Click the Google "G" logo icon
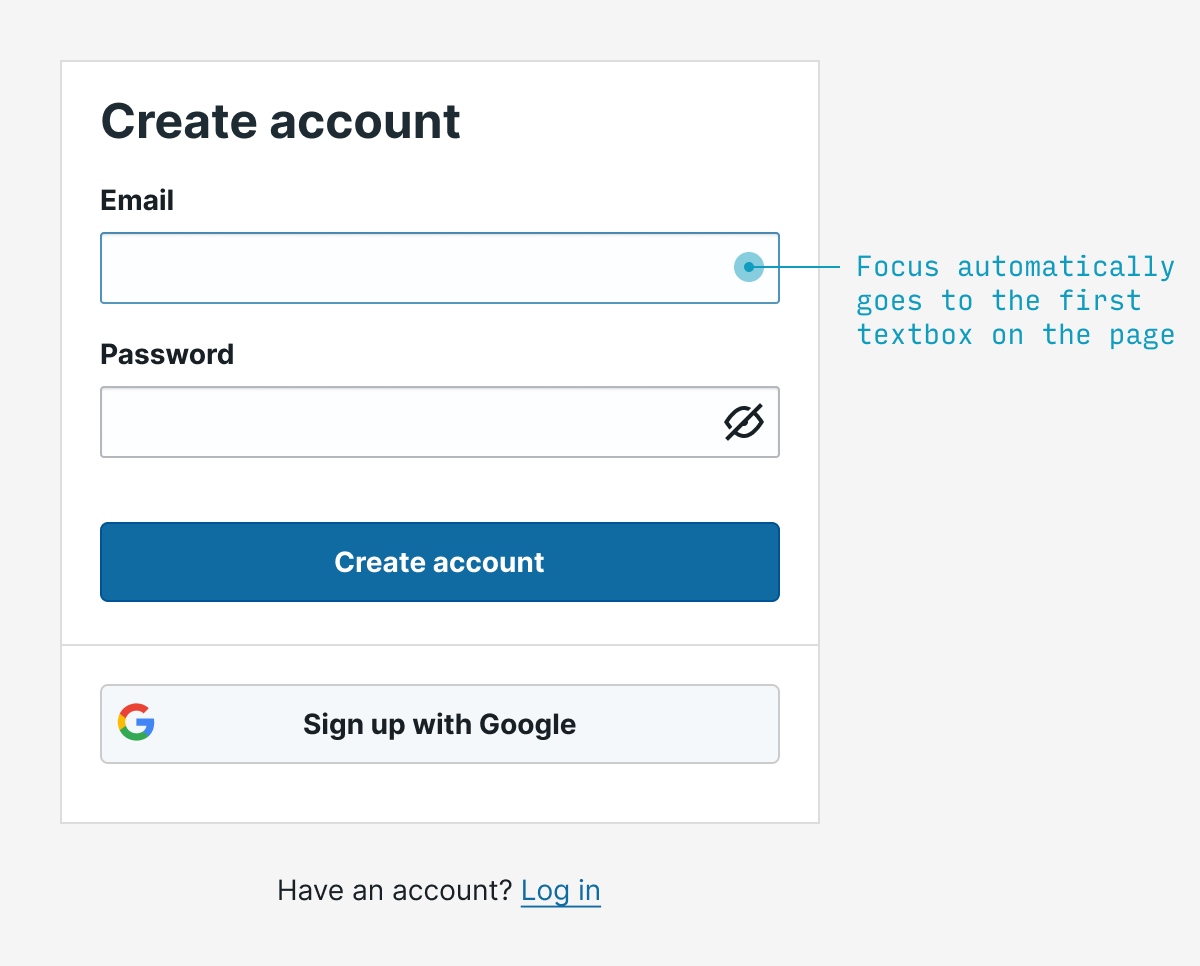1200x966 pixels. click(x=136, y=723)
